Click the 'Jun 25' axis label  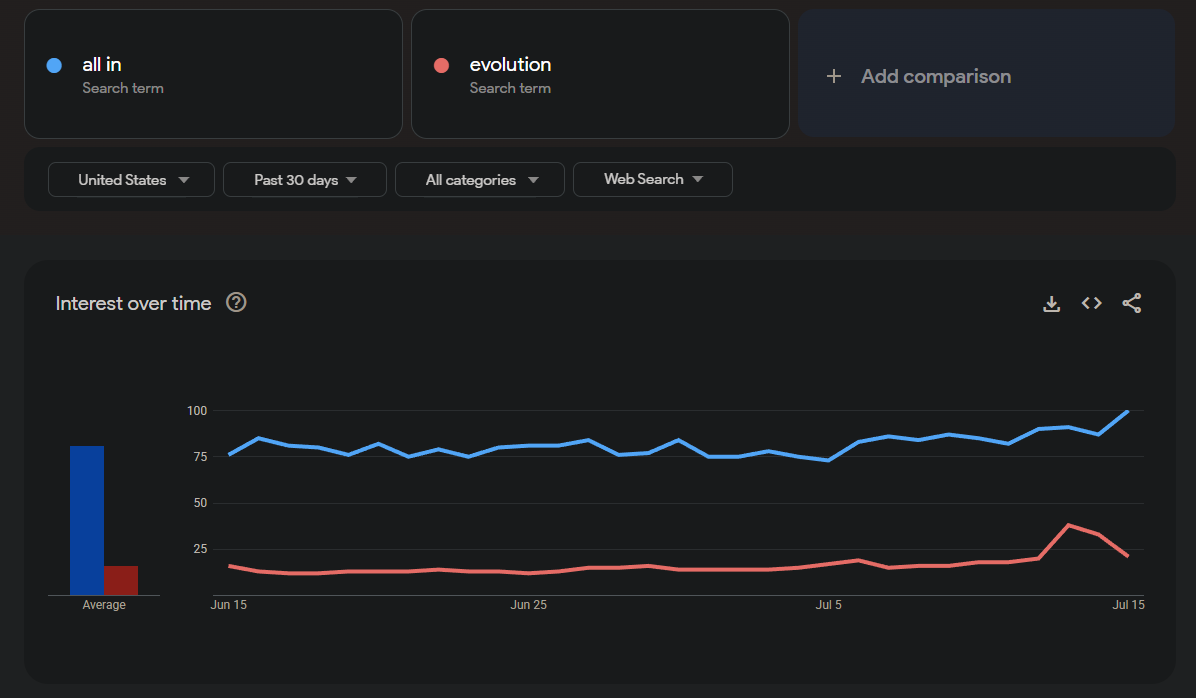point(529,605)
